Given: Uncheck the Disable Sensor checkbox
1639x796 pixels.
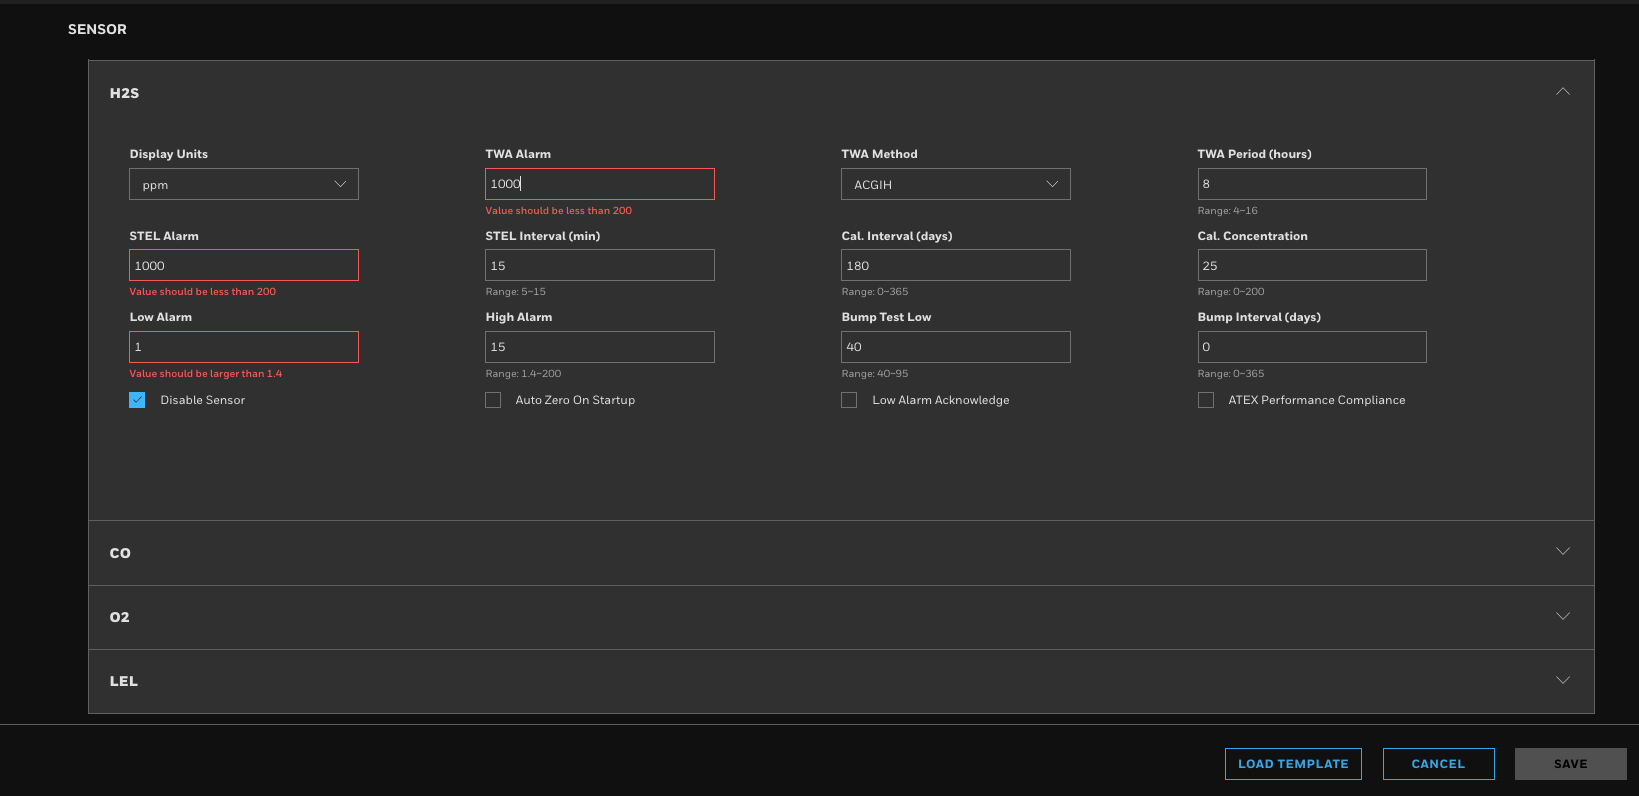Looking at the screenshot, I should [x=138, y=400].
